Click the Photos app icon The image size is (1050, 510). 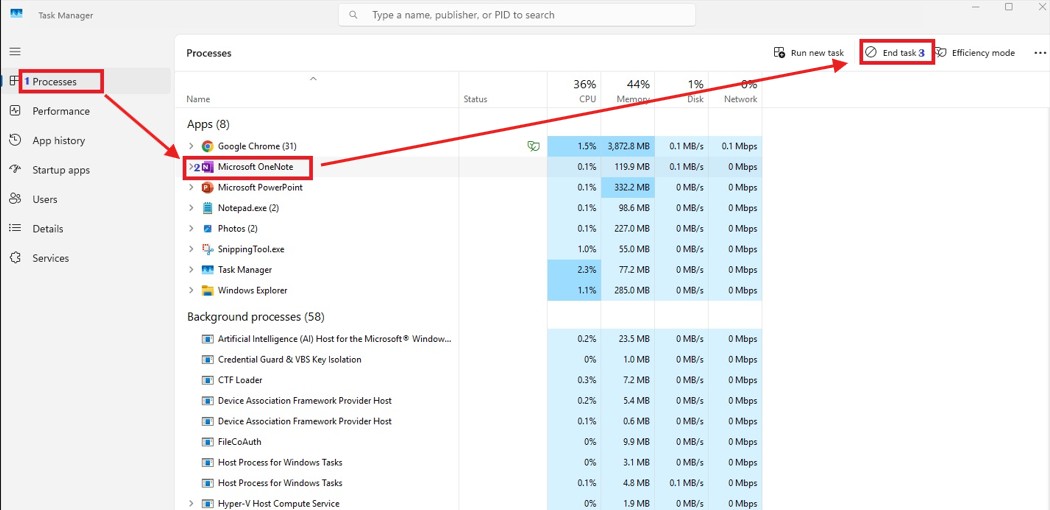[208, 229]
